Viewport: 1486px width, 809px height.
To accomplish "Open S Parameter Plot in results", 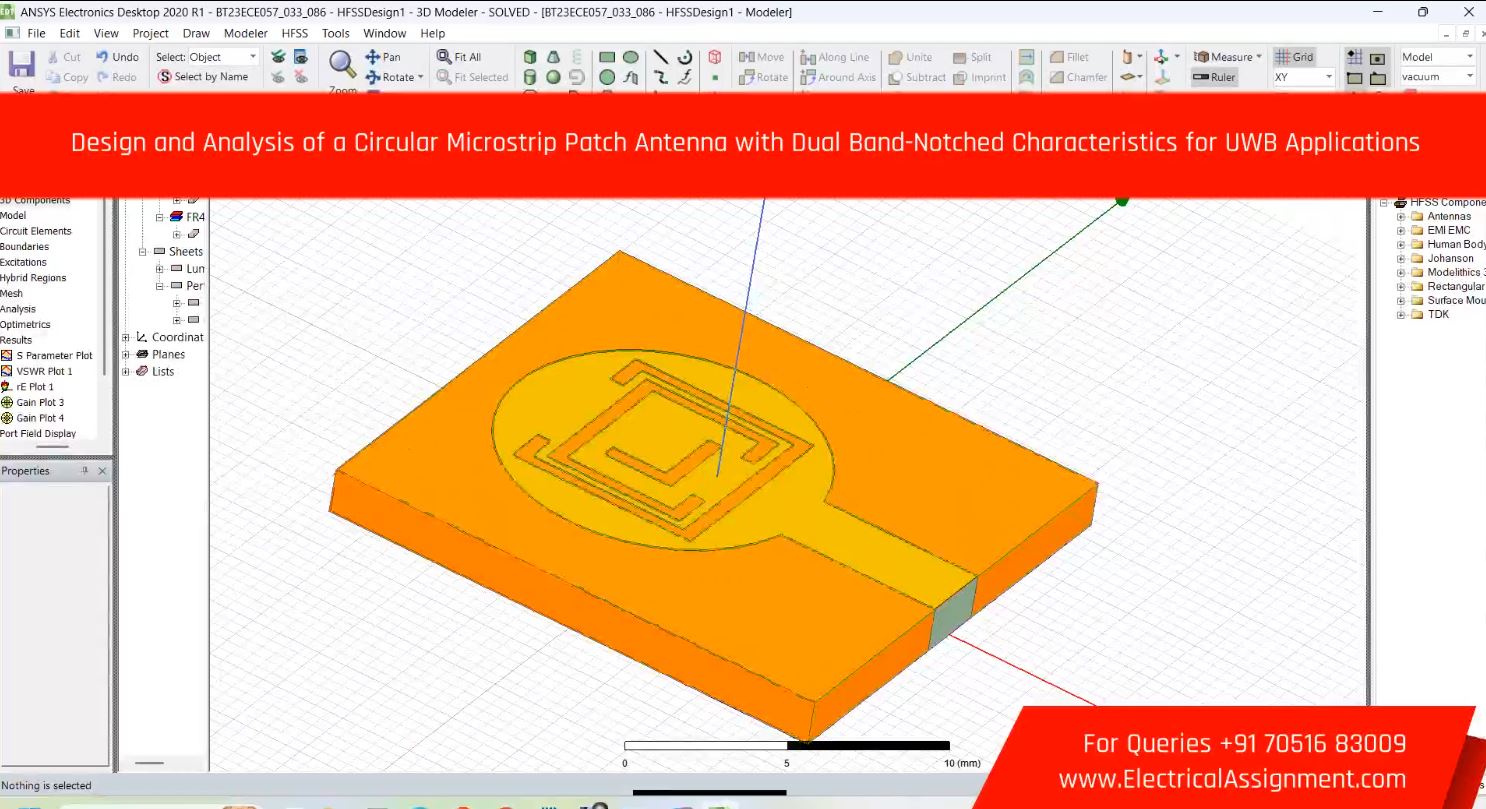I will [54, 355].
